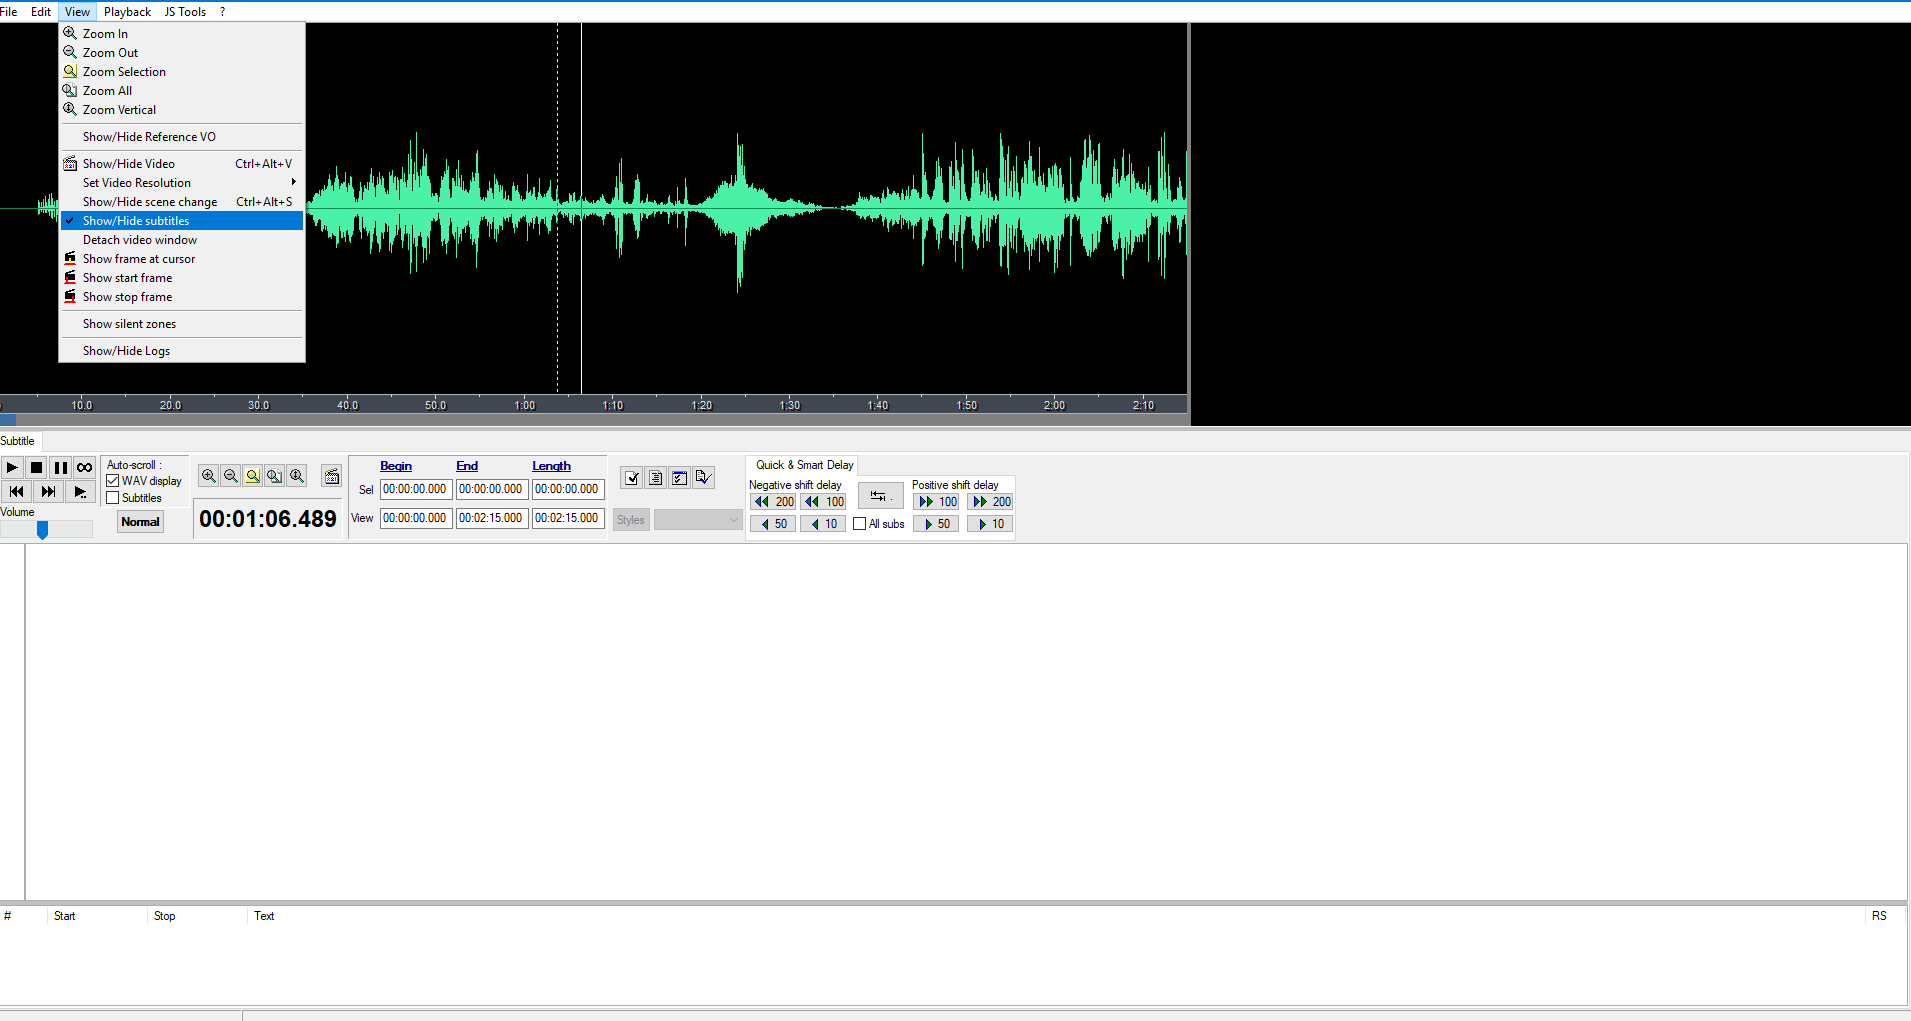The width and height of the screenshot is (1911, 1021).
Task: Enable the Subtitles auto-scroll checkbox
Action: click(x=113, y=498)
